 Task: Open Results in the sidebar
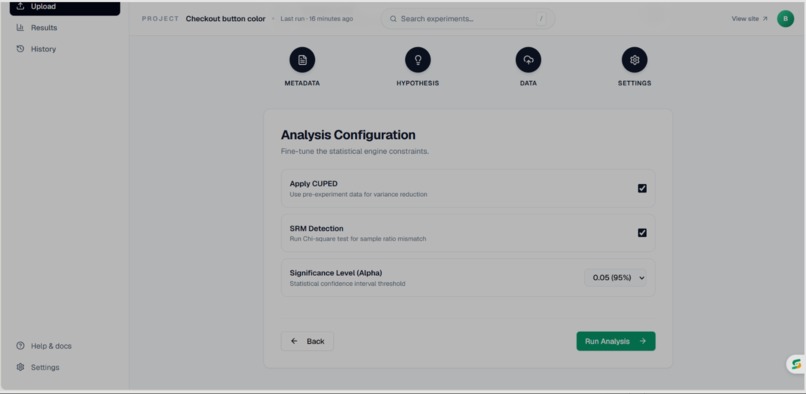tap(44, 28)
